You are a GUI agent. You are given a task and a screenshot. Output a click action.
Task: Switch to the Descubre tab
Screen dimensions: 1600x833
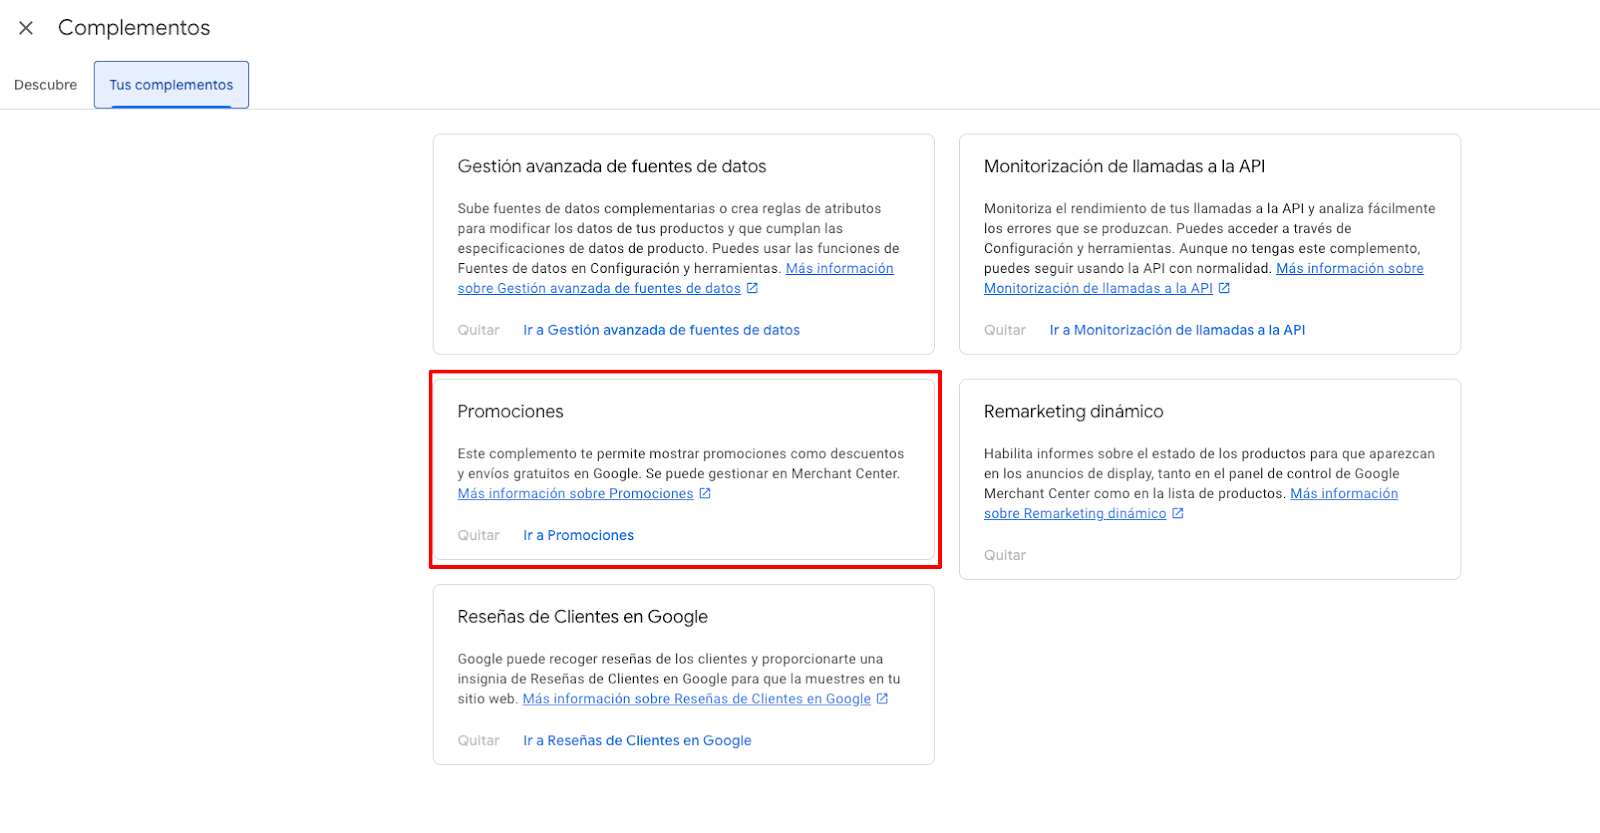[x=45, y=85]
